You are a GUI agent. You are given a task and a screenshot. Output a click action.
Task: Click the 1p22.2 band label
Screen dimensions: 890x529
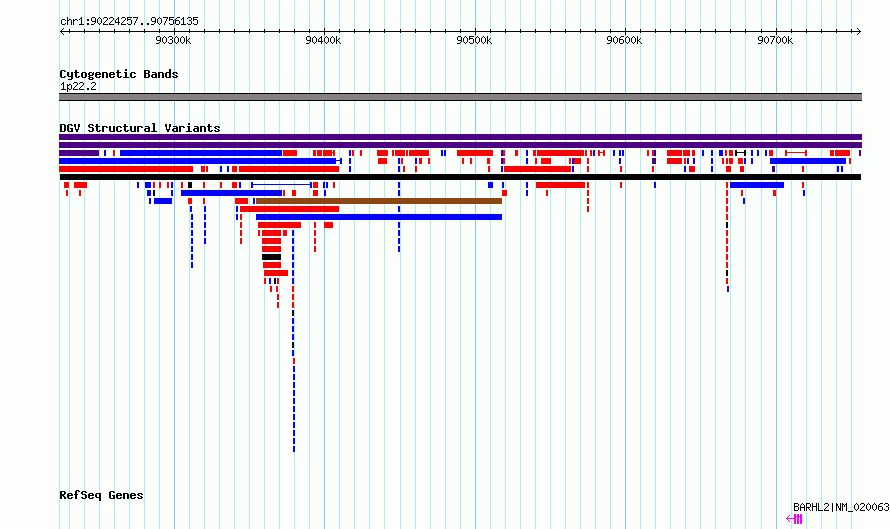pos(78,86)
